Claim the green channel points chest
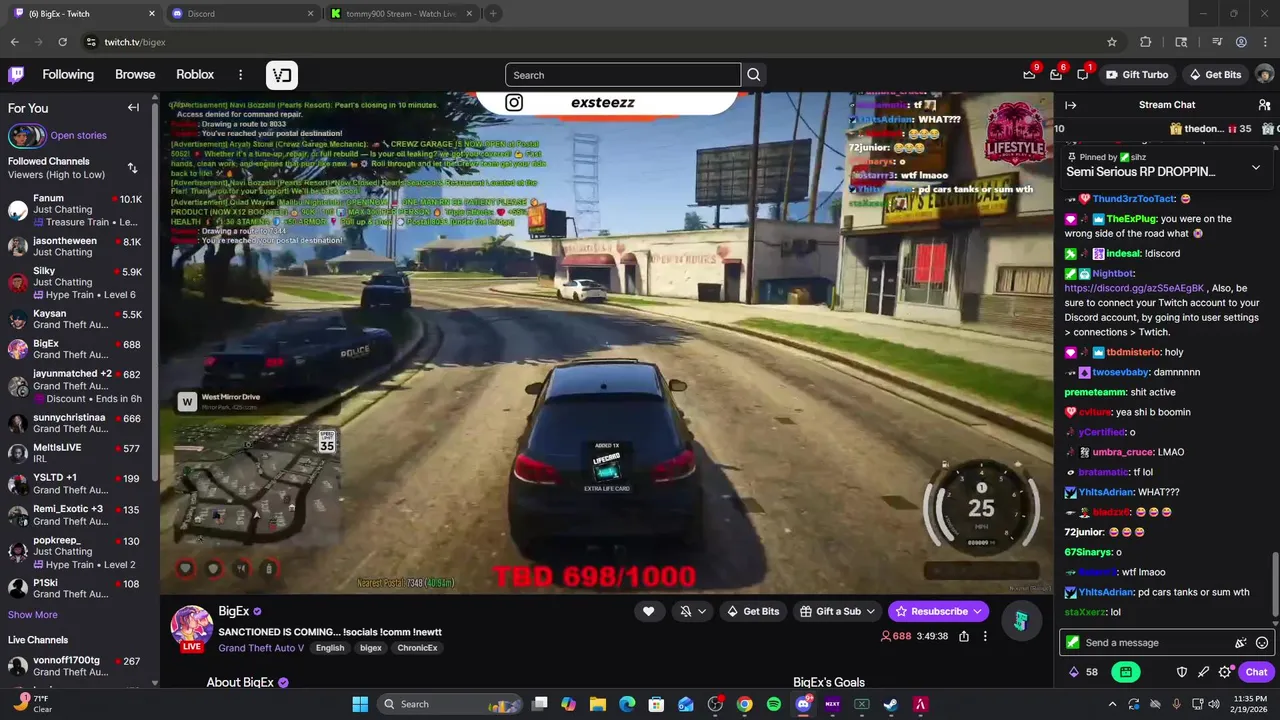The image size is (1280, 720). (1125, 672)
